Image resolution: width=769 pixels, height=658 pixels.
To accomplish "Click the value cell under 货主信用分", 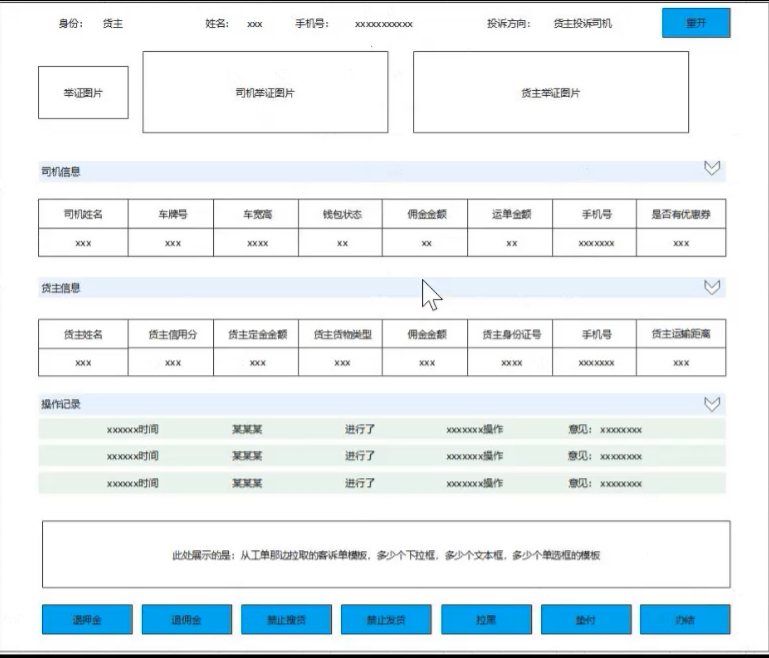I will click(x=171, y=362).
